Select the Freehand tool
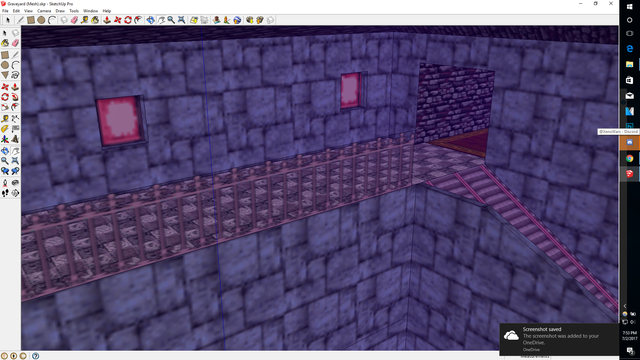The image size is (640, 360). [x=16, y=75]
